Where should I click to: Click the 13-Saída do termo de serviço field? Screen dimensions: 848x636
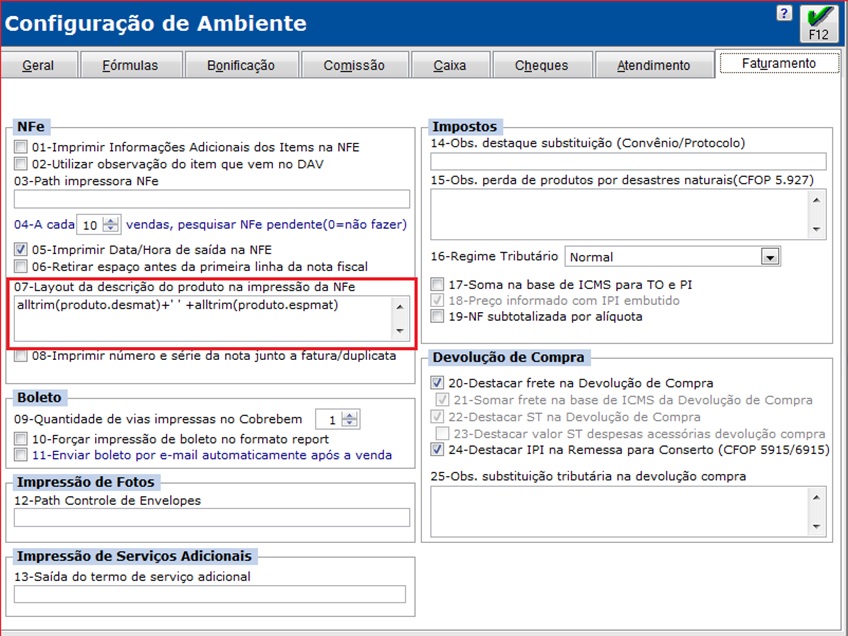(x=210, y=594)
